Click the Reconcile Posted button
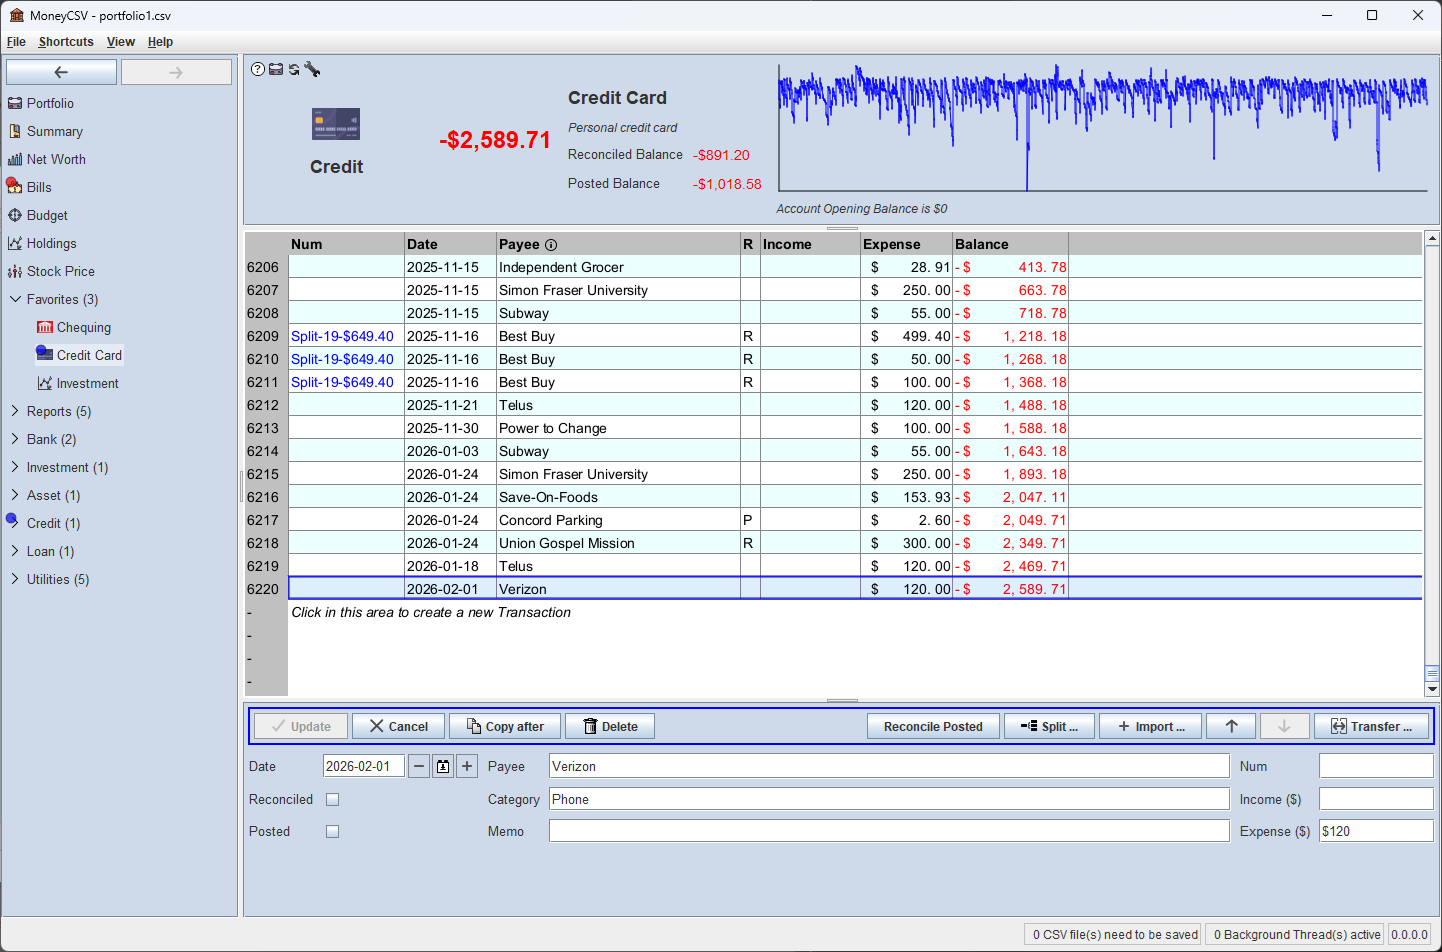The image size is (1442, 952). click(933, 727)
